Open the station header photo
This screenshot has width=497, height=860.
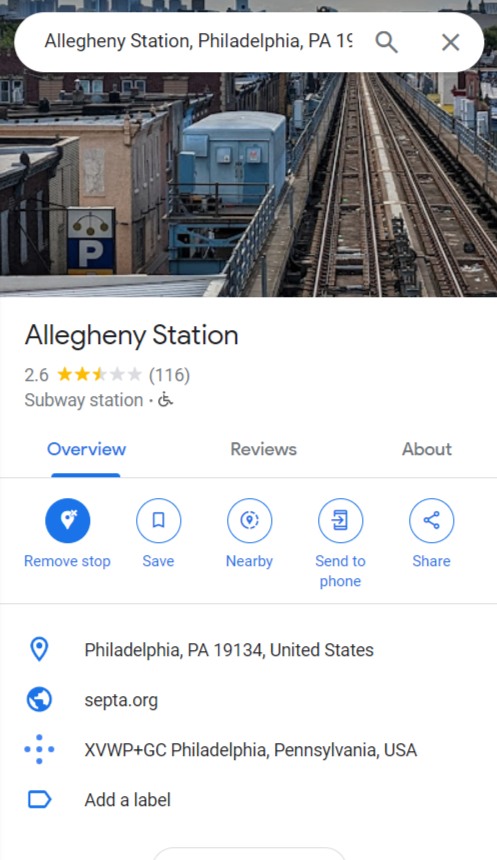[x=248, y=184]
